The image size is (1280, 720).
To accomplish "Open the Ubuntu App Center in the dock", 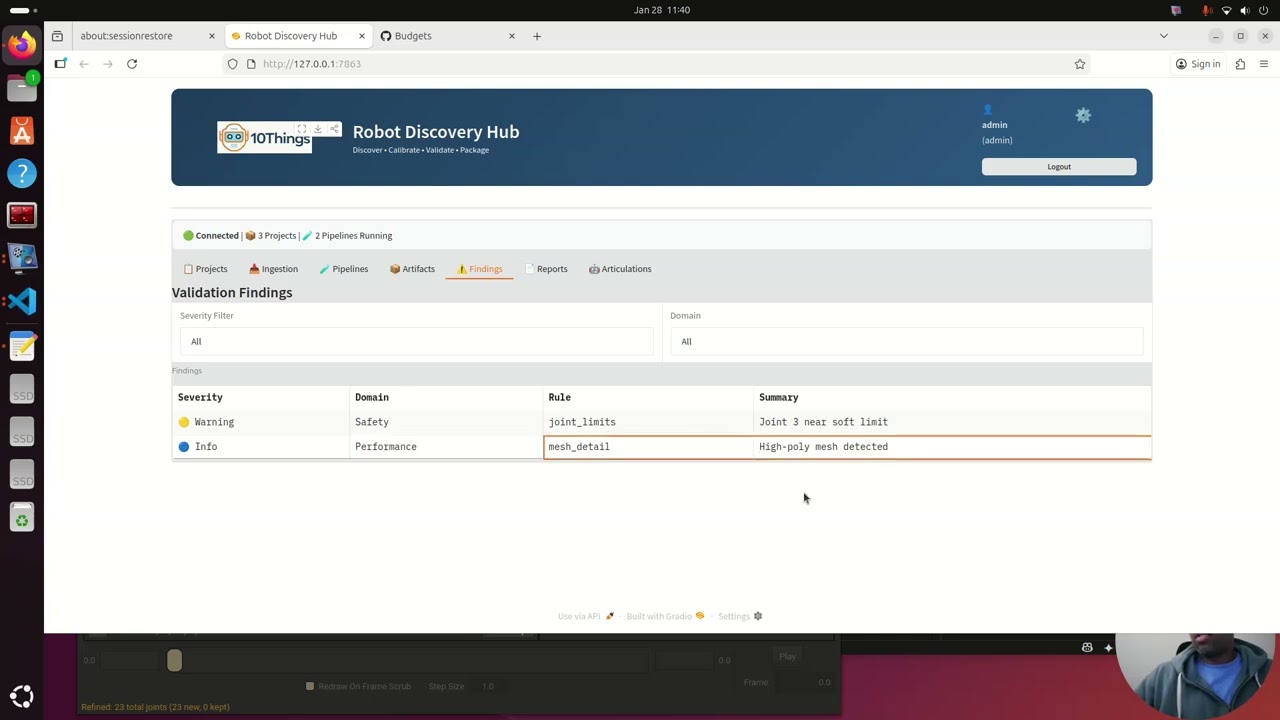I will click(22, 130).
